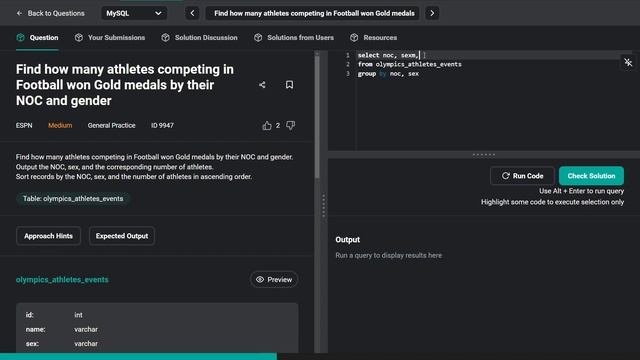Downvote question with the thumbs down icon
The height and width of the screenshot is (360, 640).
tap(290, 125)
